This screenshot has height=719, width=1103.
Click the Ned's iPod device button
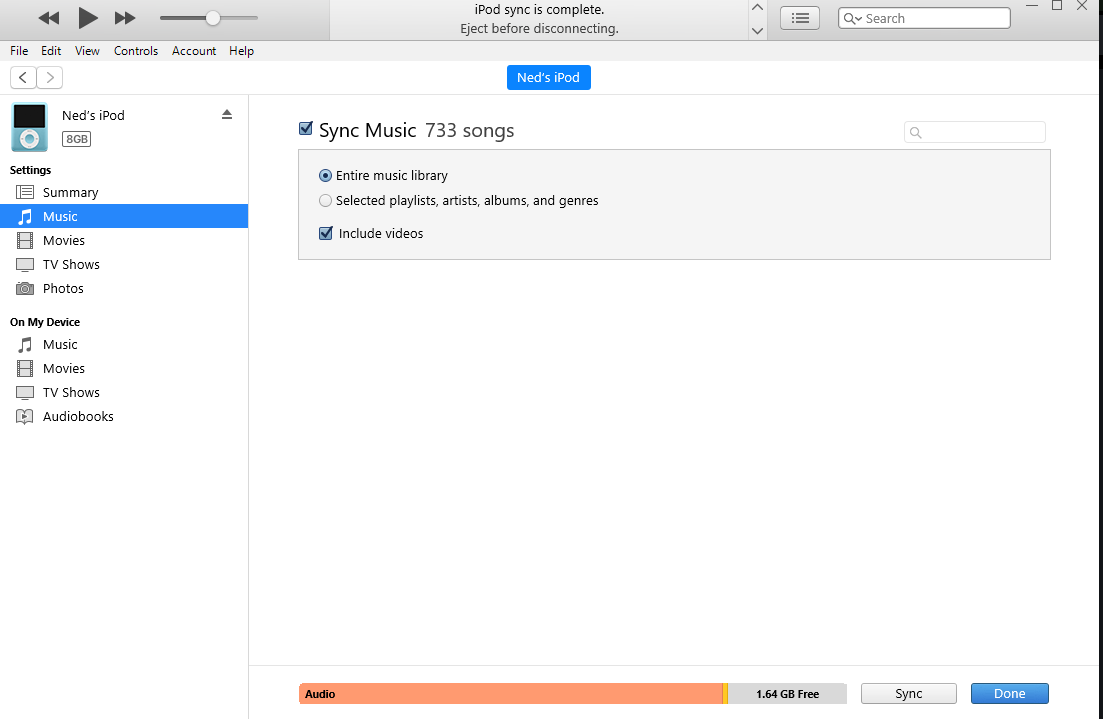click(x=549, y=77)
